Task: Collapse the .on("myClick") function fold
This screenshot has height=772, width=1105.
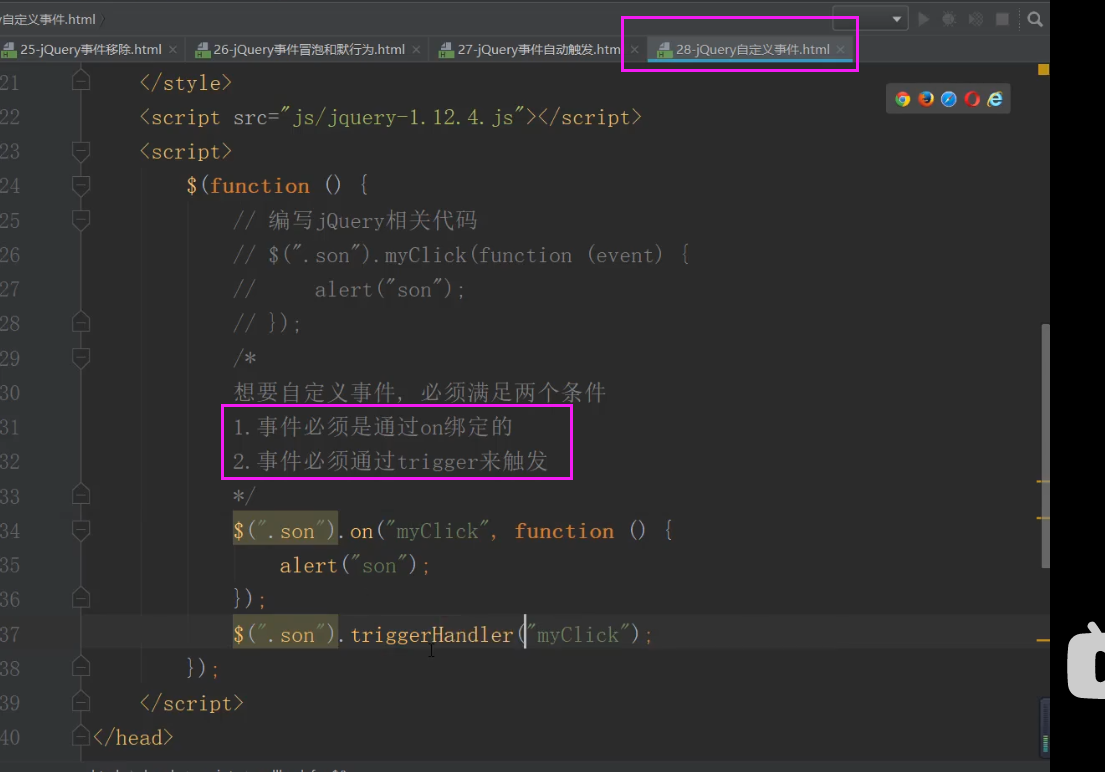Action: click(x=81, y=529)
